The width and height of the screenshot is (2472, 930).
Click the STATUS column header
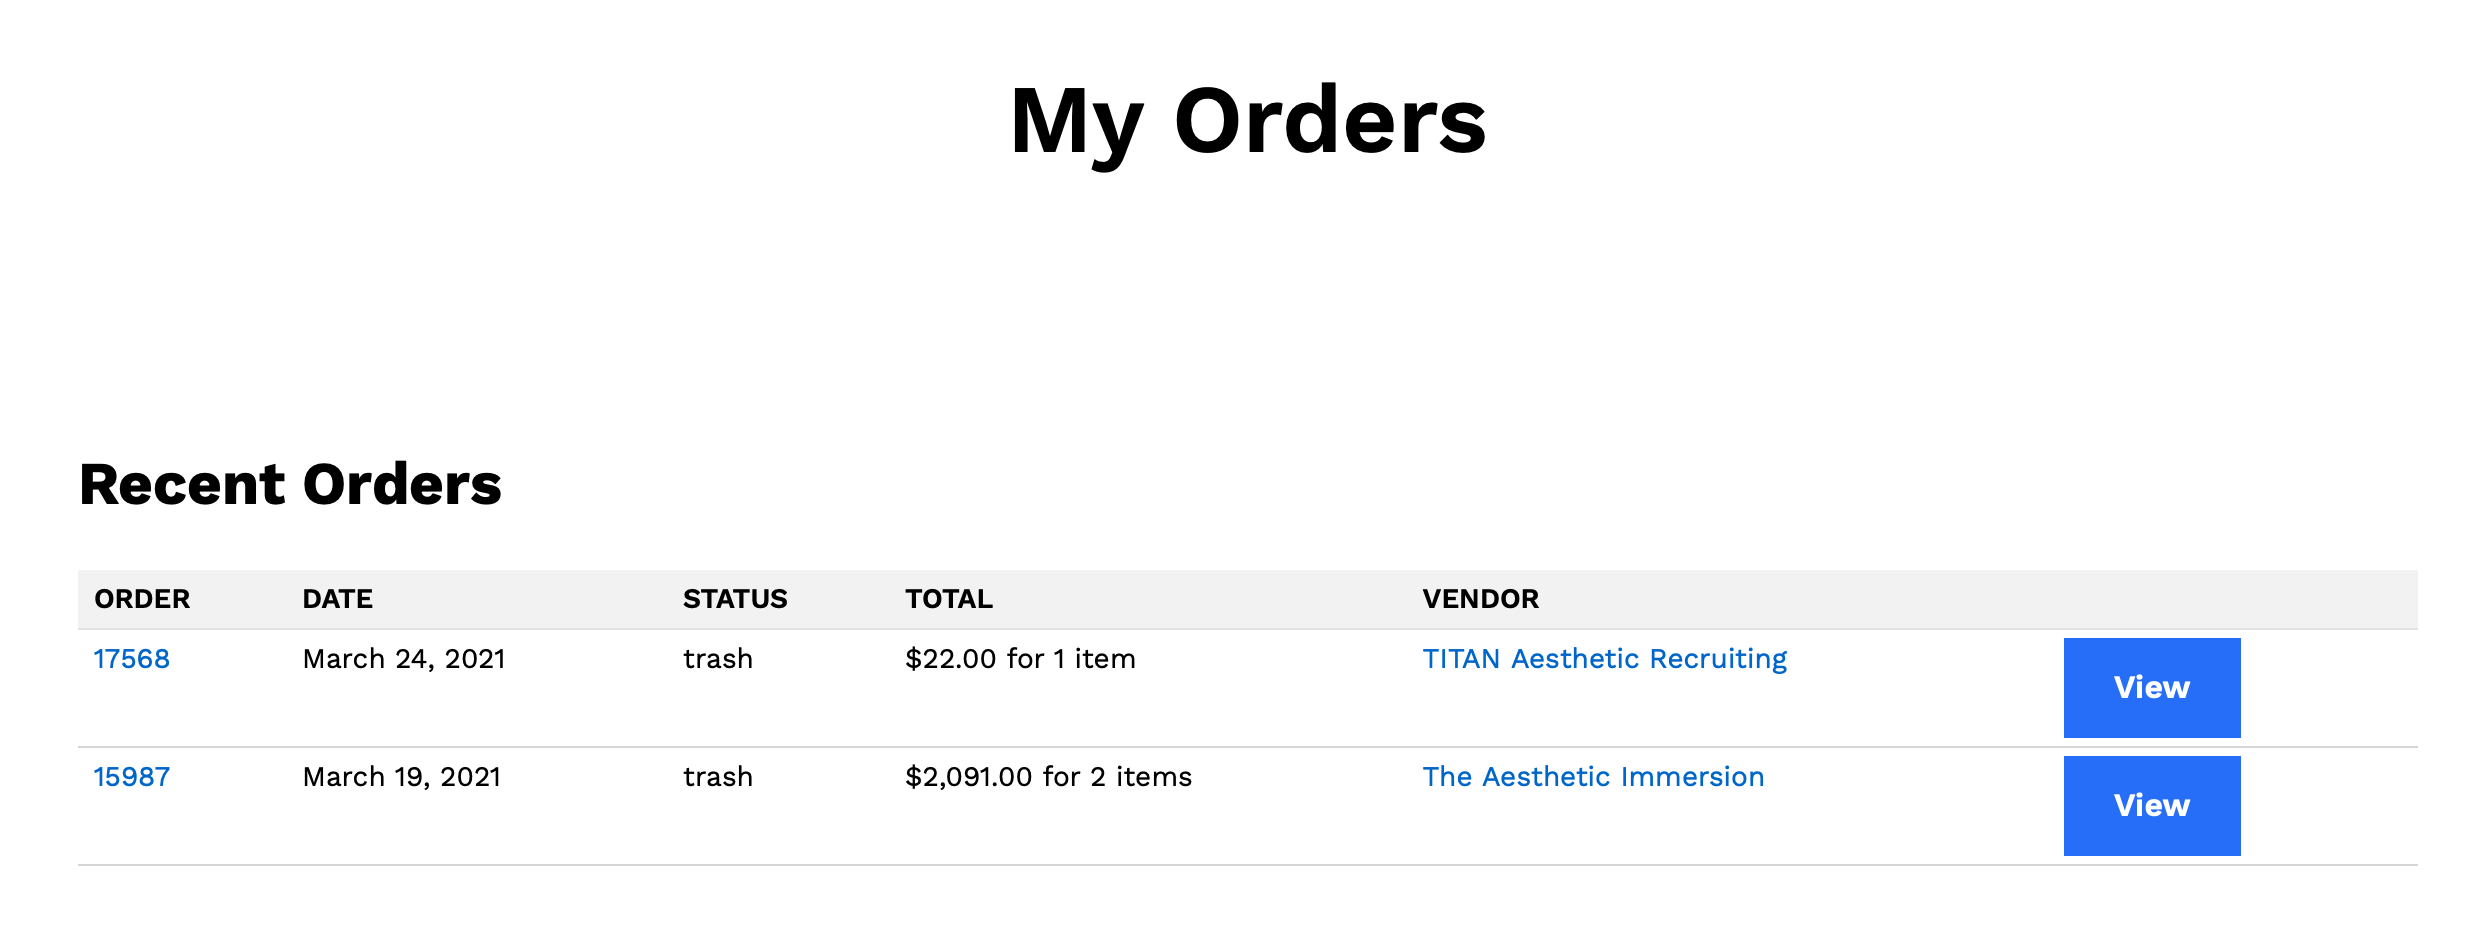coord(735,599)
